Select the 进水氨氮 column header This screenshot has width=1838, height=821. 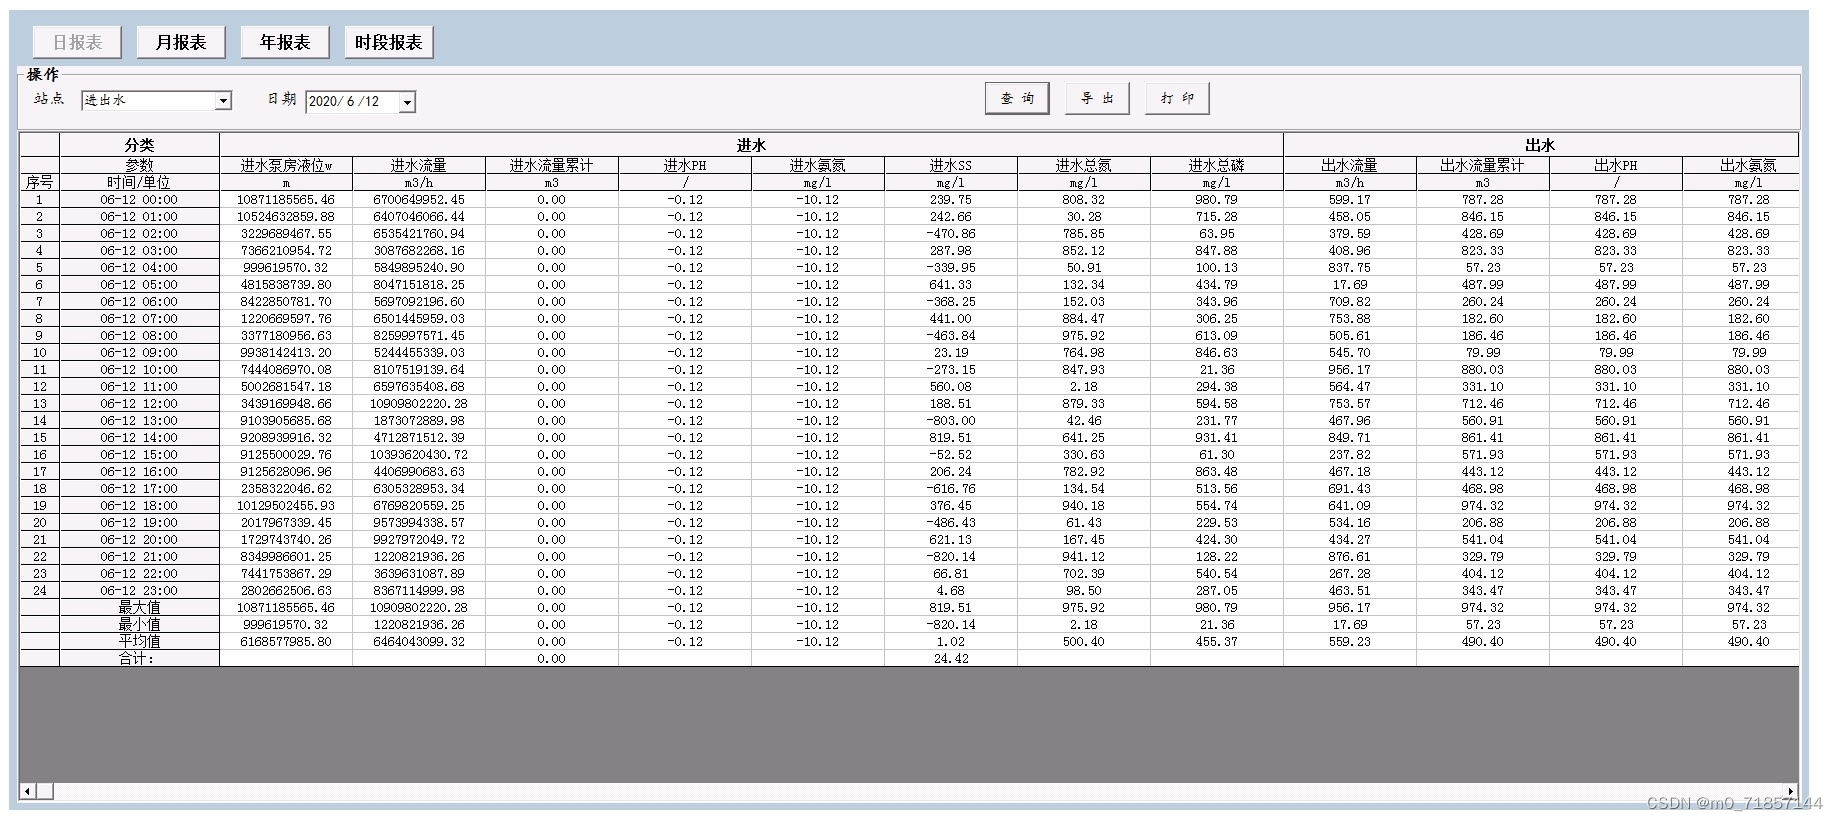(818, 165)
